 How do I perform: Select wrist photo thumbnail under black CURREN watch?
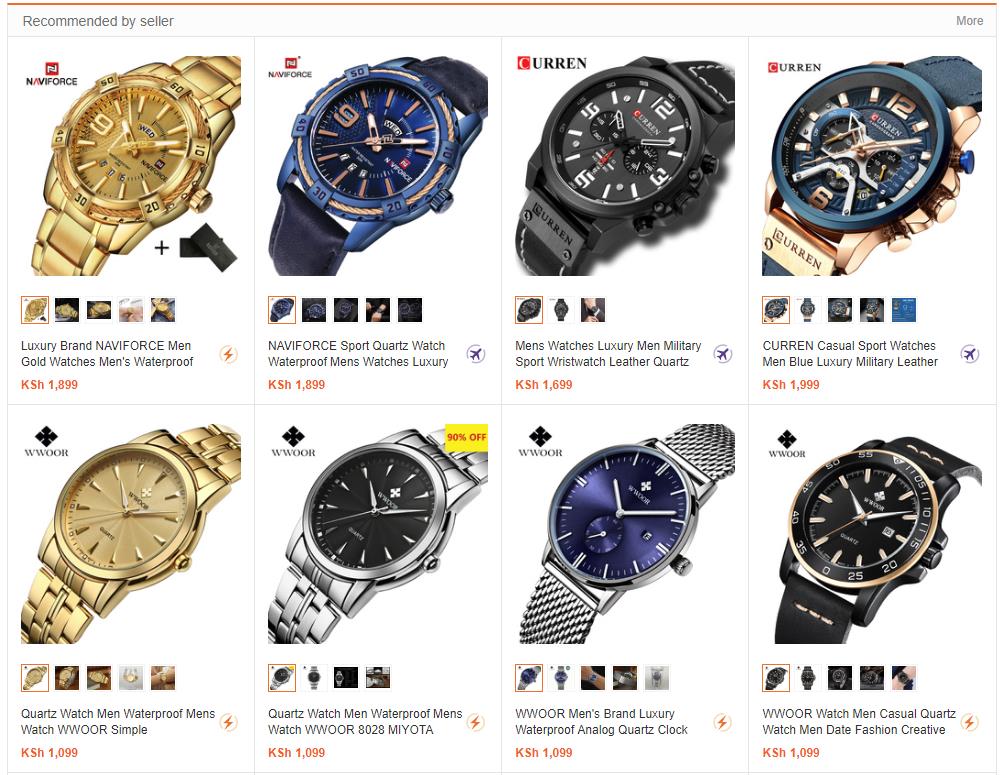[x=592, y=310]
